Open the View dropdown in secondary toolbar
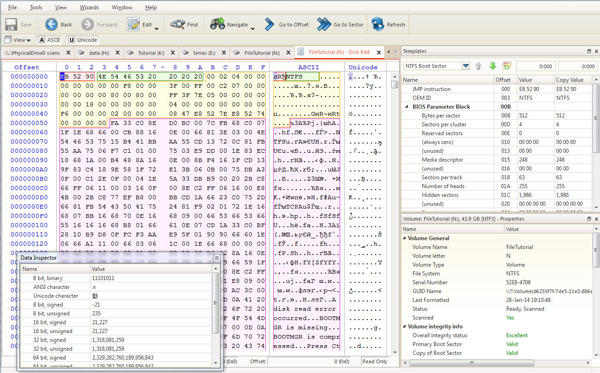Image resolution: width=600 pixels, height=373 pixels. (18, 40)
